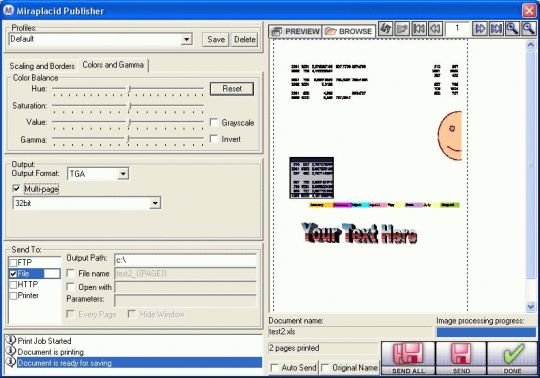Select the Colors and Gamma tab

click(113, 65)
